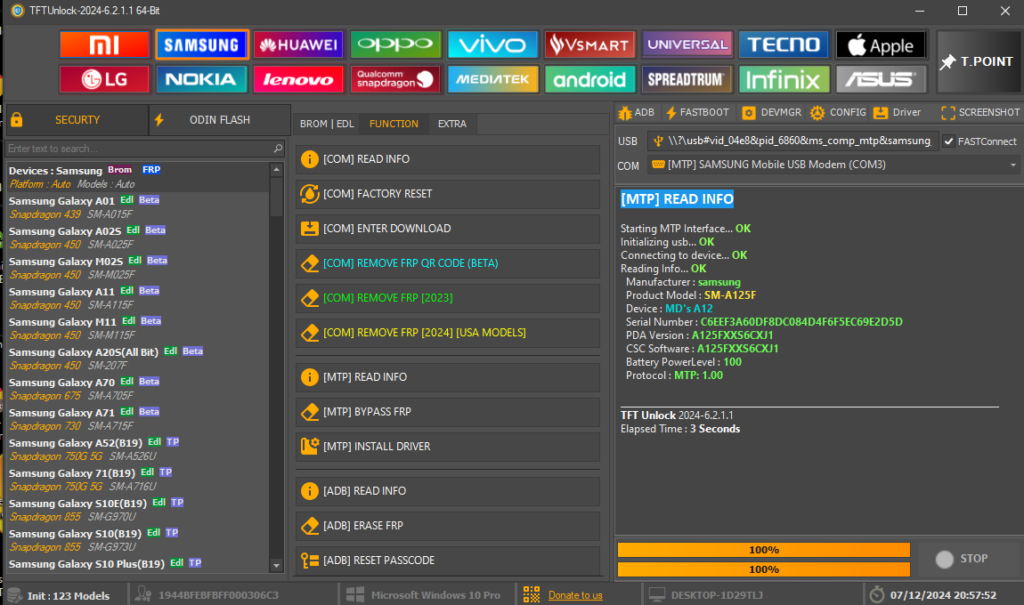Switch to the FUNCTION tab
This screenshot has height=605, width=1024.
[x=394, y=123]
